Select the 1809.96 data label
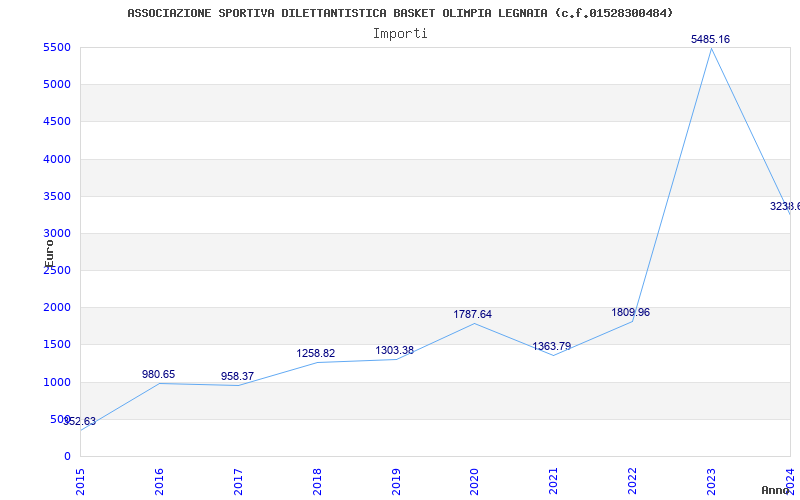This screenshot has width=800, height=500. 631,312
